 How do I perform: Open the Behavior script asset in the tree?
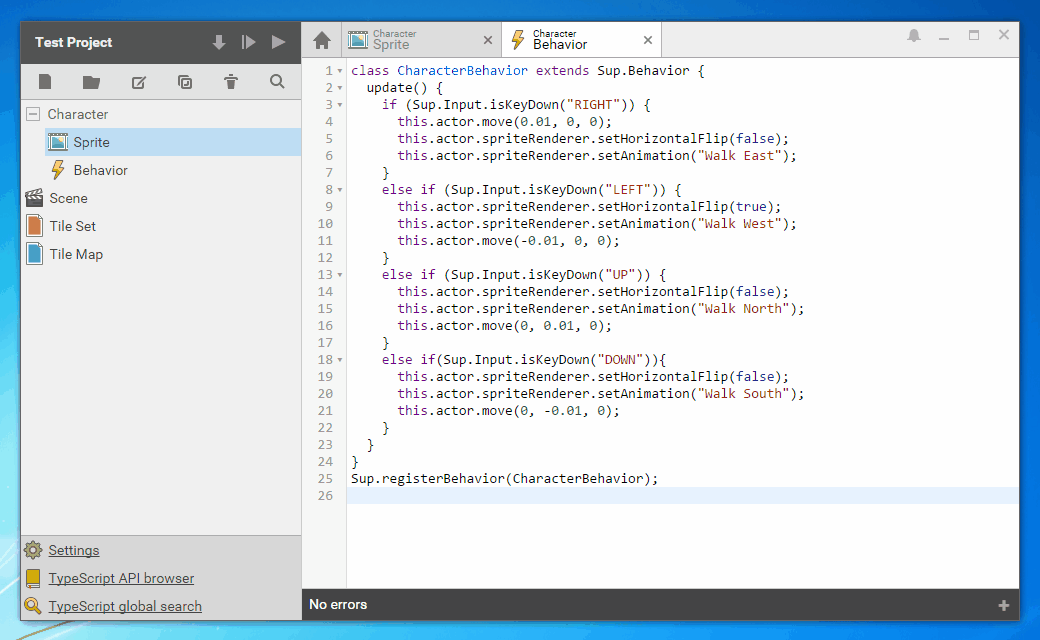pos(173,170)
